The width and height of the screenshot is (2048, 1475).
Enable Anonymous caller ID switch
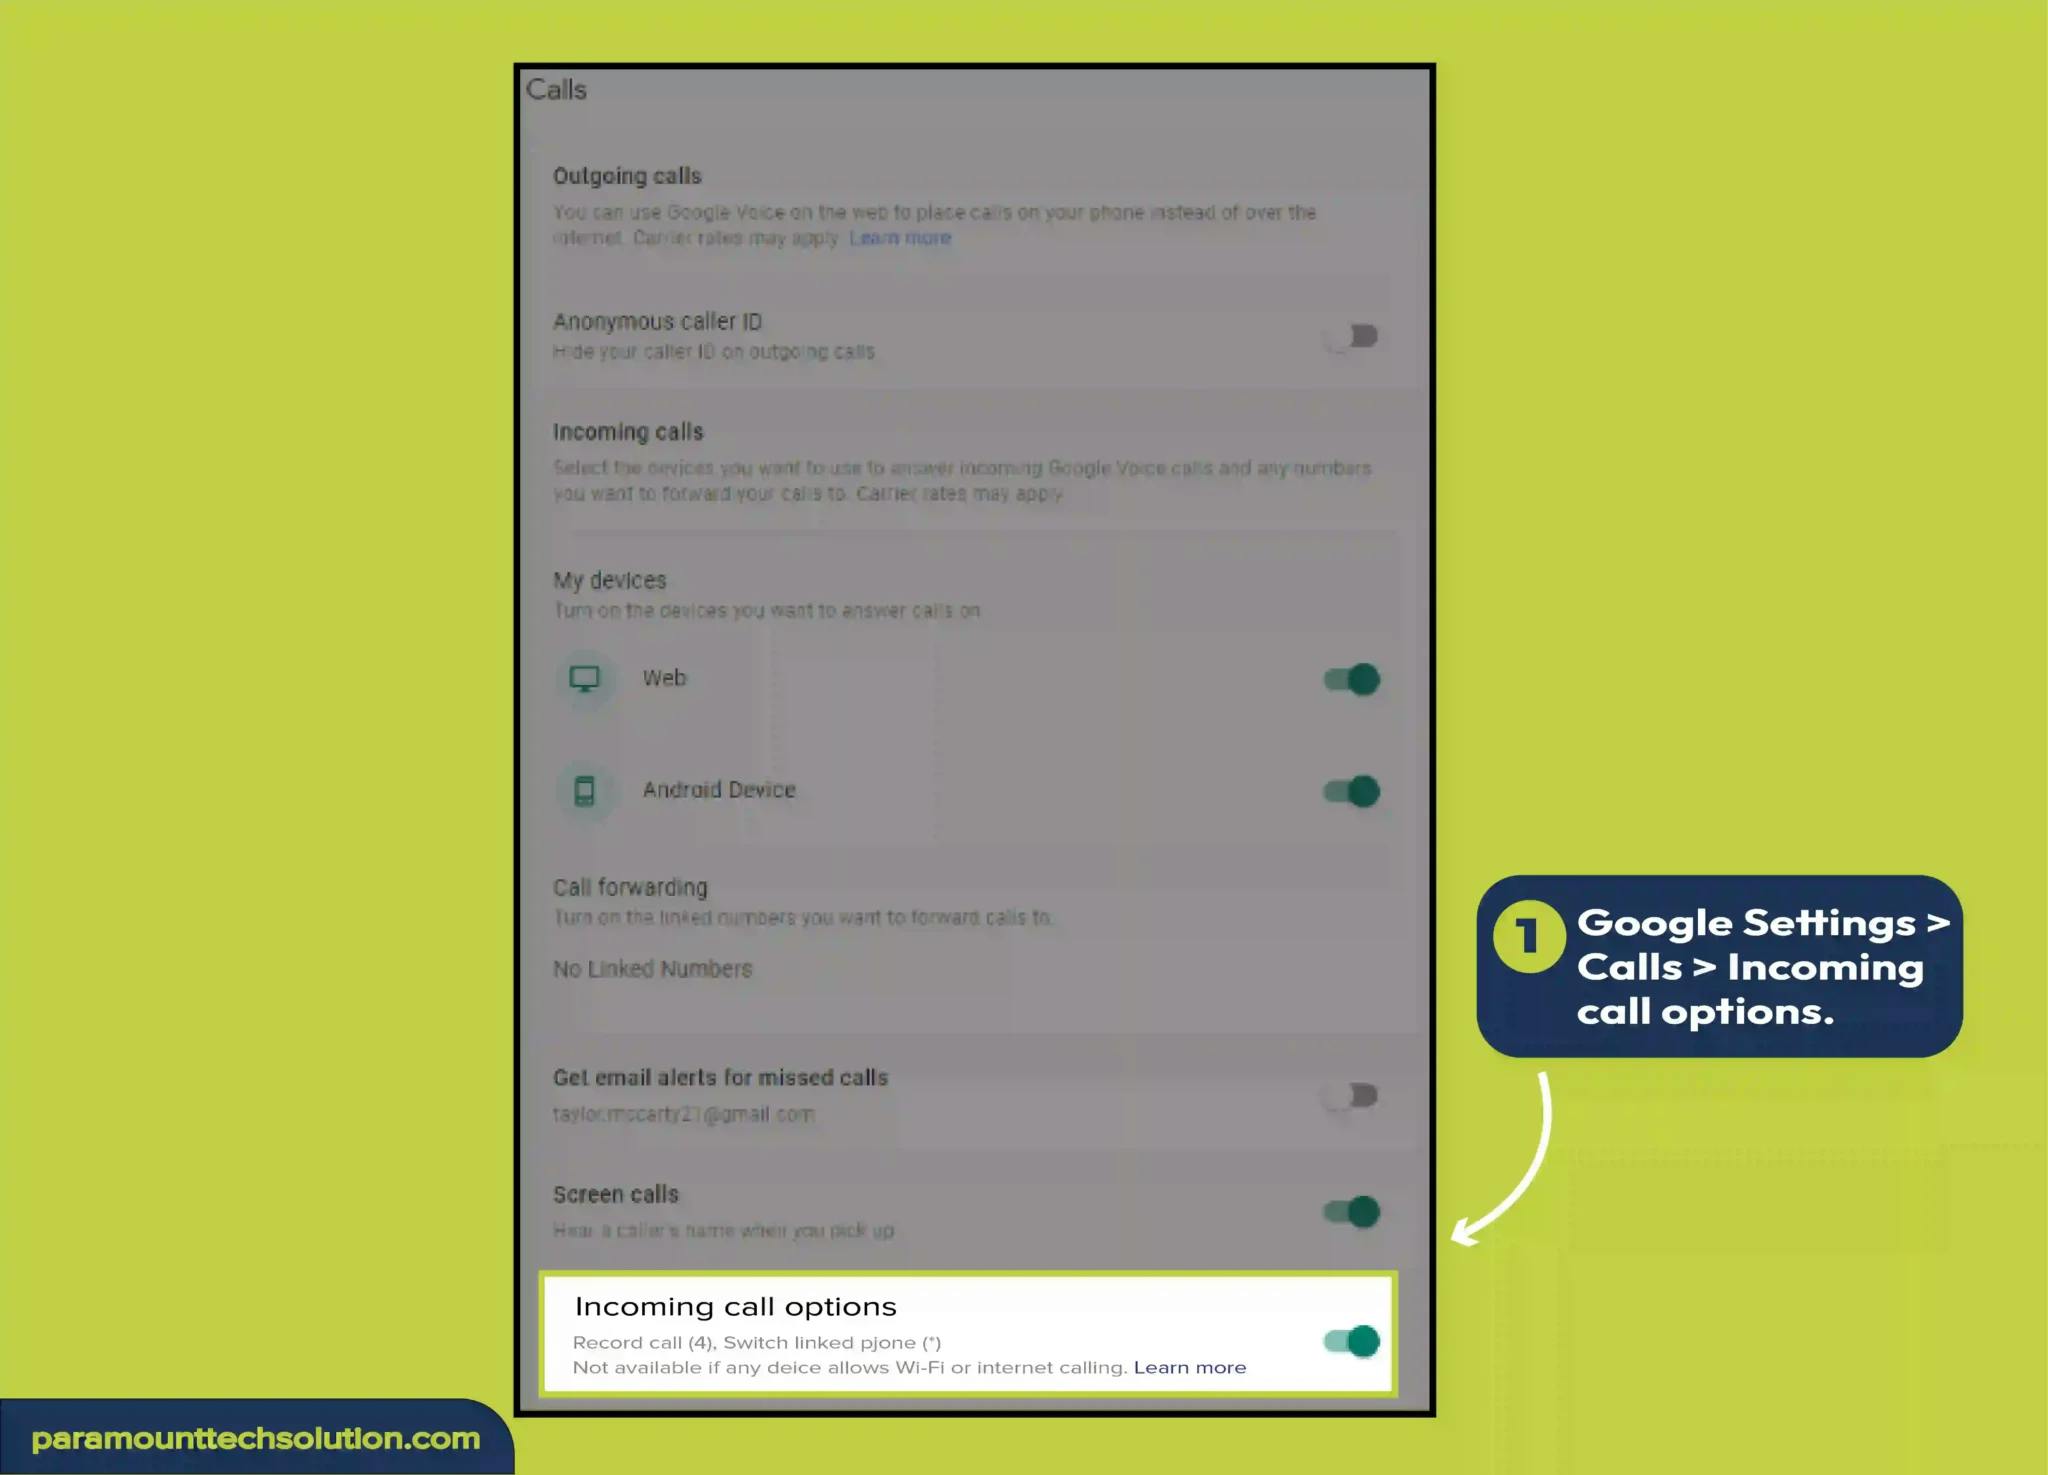1351,337
